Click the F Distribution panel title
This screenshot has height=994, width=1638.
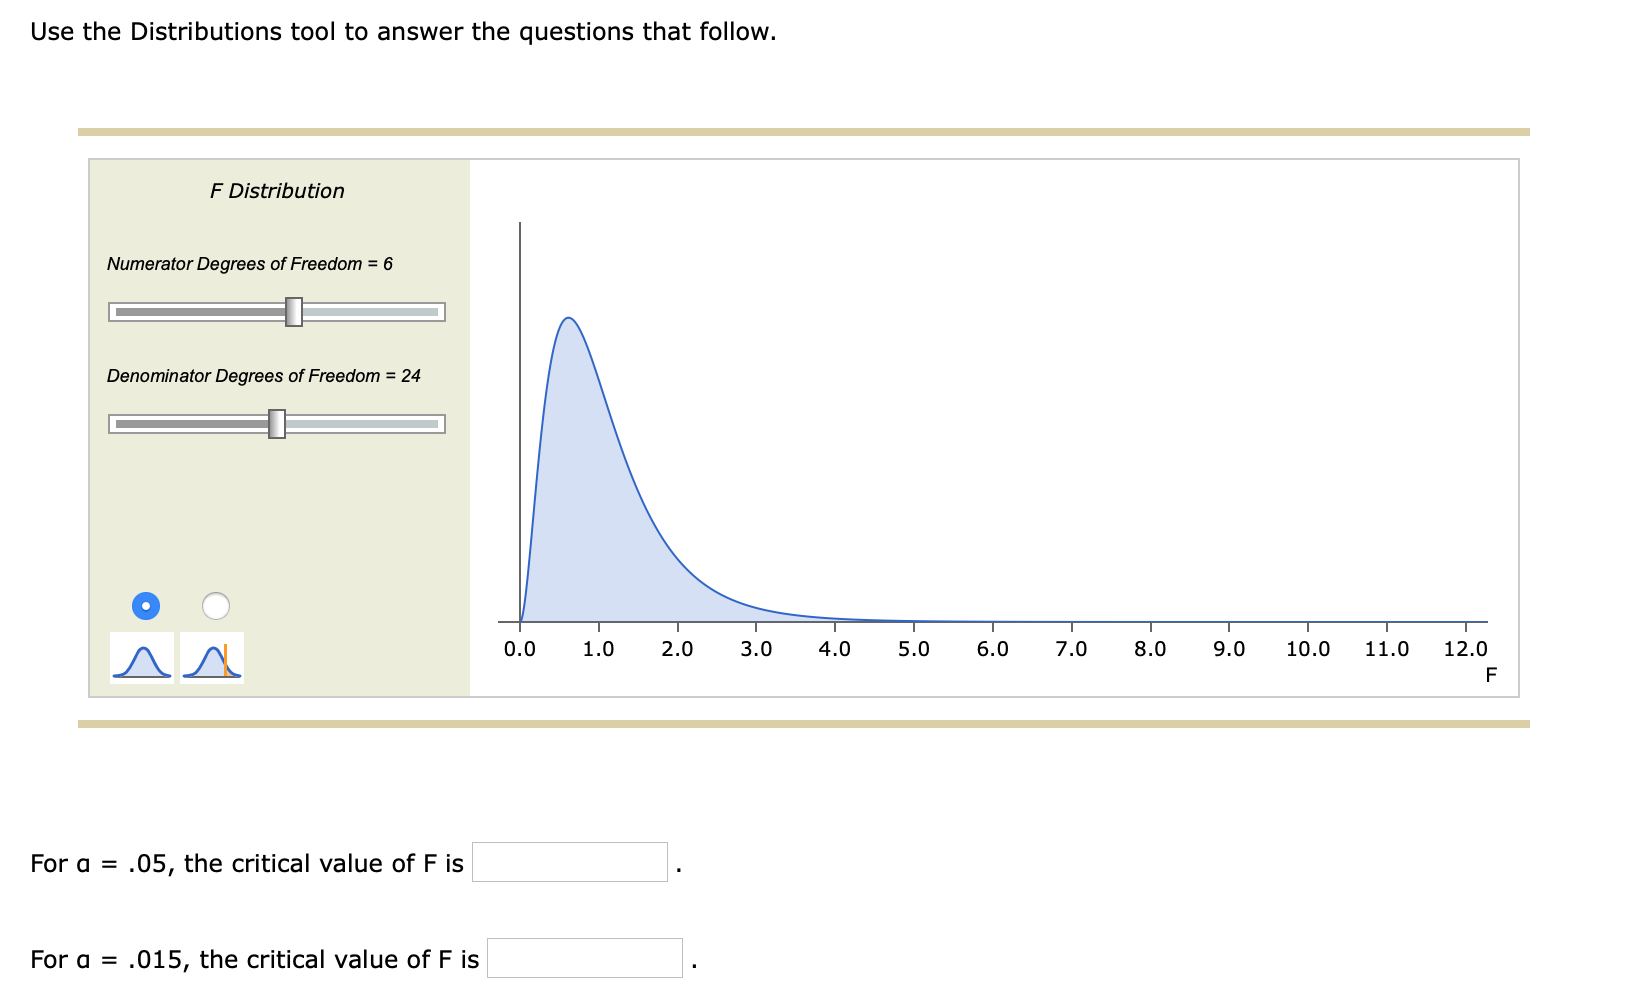277,190
